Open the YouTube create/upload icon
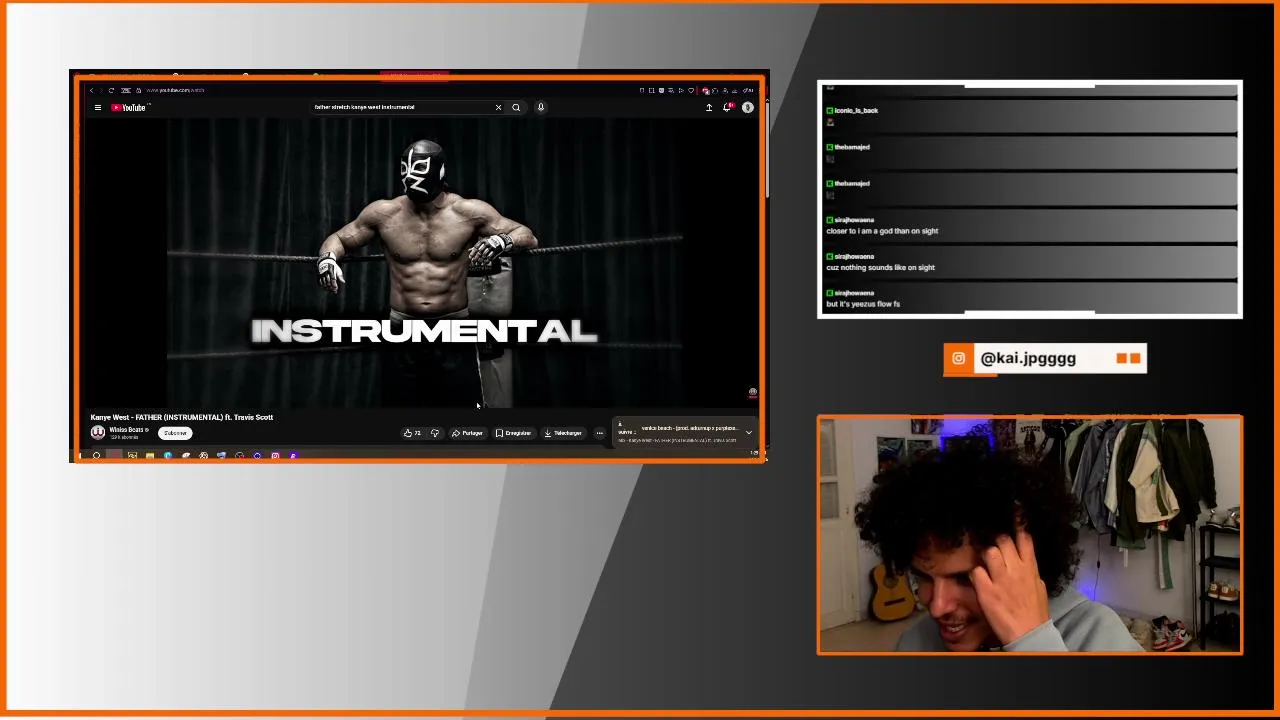This screenshot has height=720, width=1280. [709, 107]
